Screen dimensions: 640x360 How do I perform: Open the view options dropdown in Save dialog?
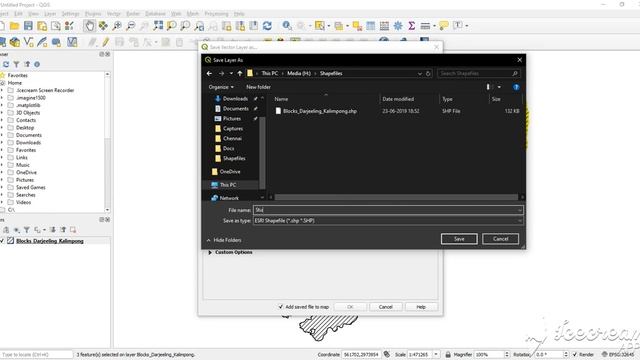pyautogui.click(x=499, y=87)
